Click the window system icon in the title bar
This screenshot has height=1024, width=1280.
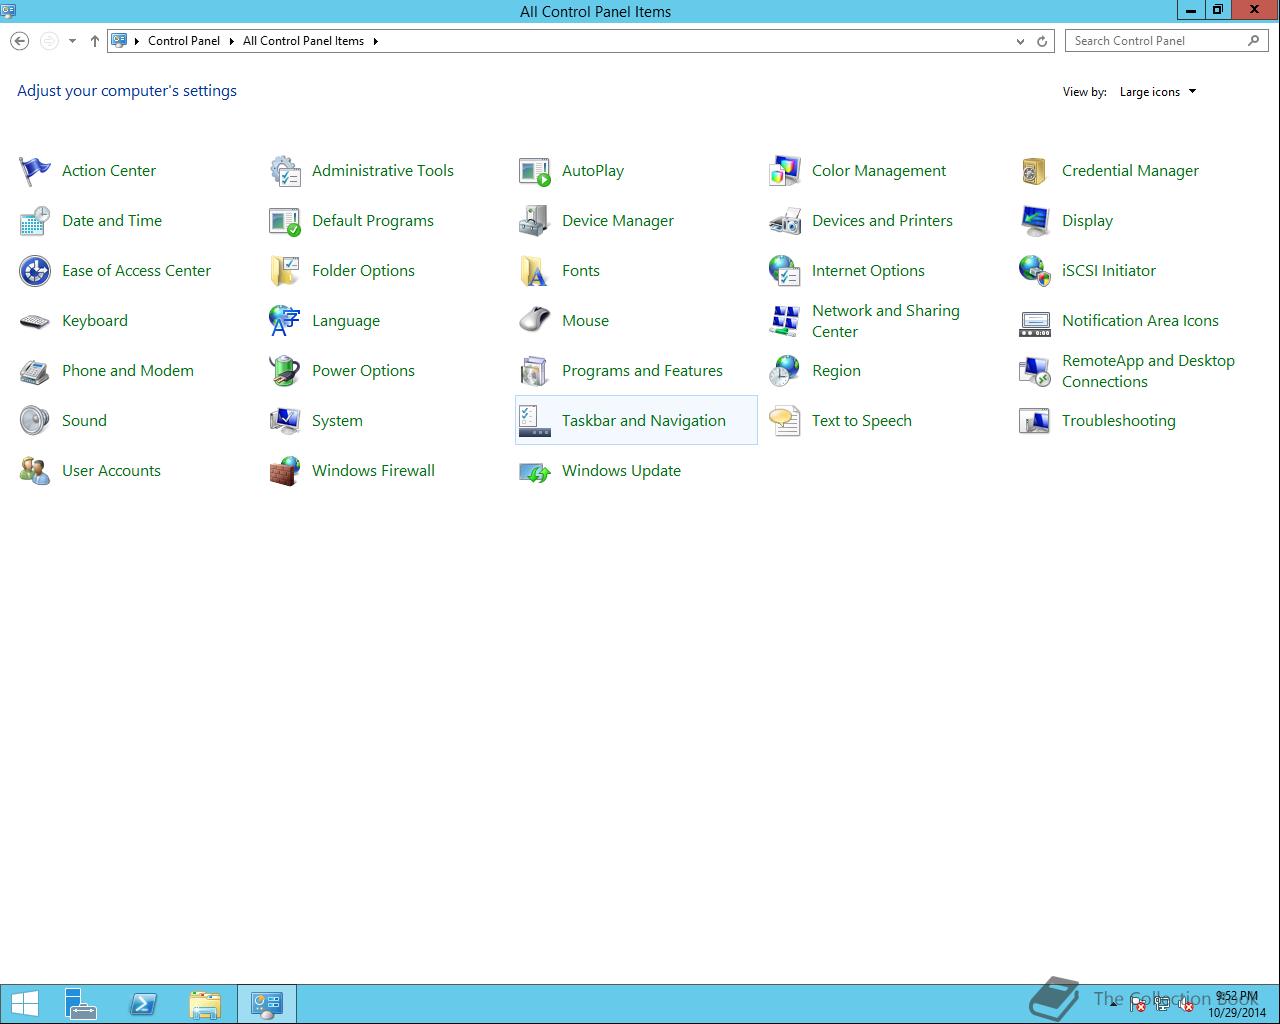coord(8,11)
